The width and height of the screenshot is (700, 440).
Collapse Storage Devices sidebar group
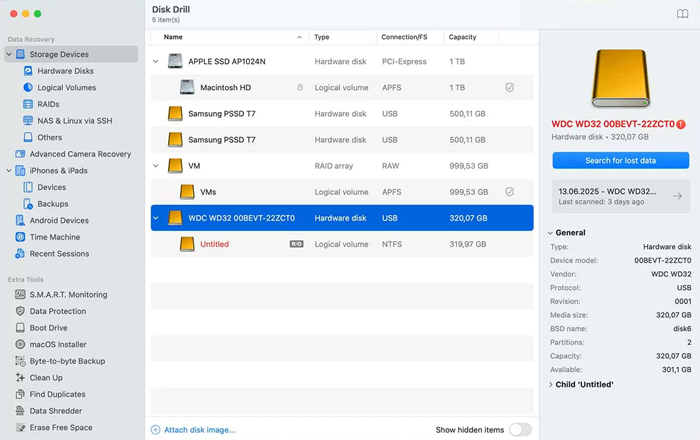click(x=9, y=54)
